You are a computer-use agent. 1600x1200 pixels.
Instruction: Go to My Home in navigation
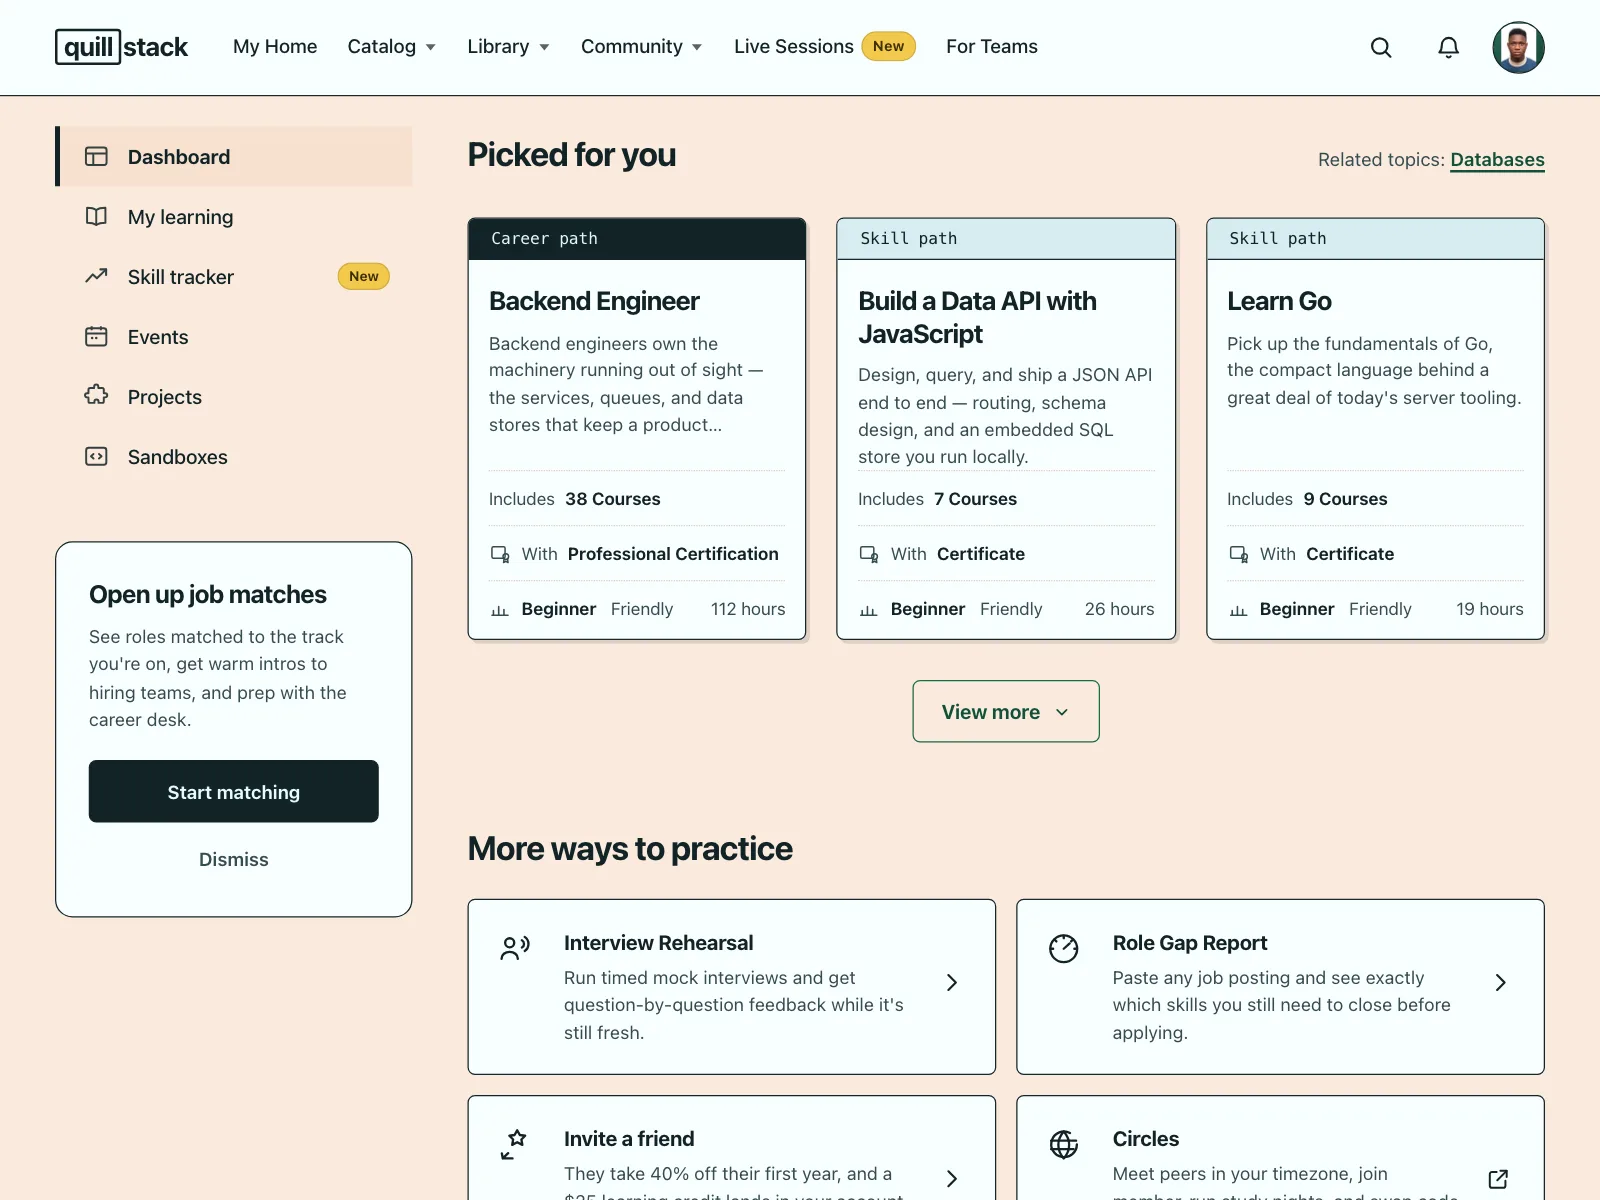[x=275, y=47]
